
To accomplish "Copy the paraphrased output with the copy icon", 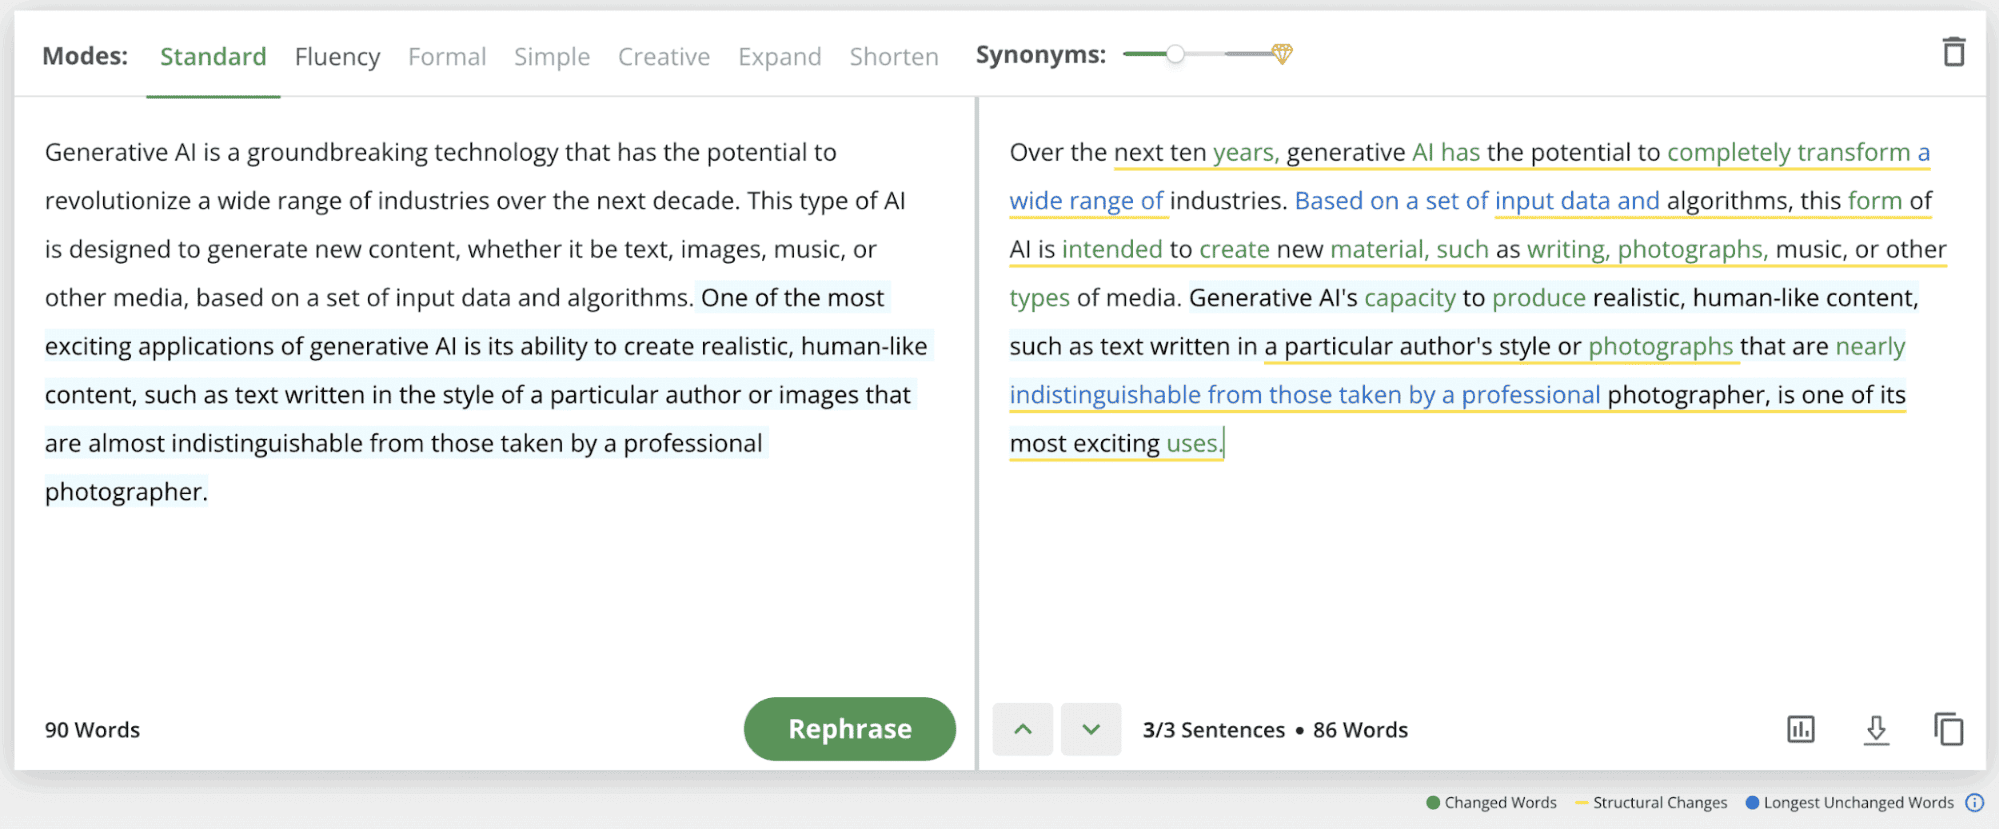I will [1948, 730].
